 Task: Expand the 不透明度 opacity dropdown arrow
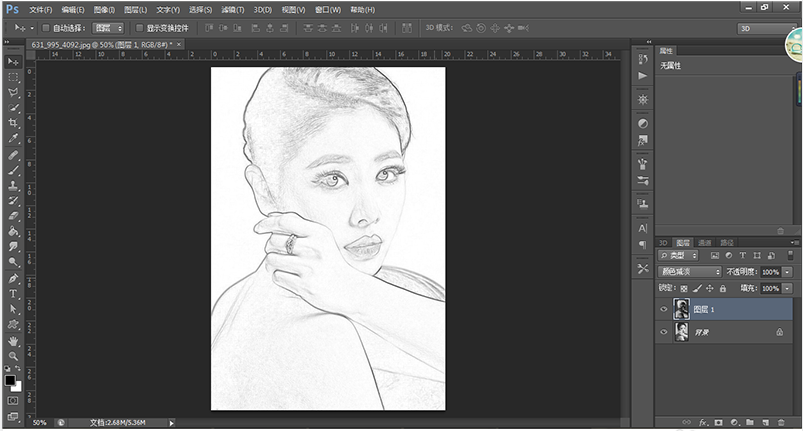tap(786, 272)
